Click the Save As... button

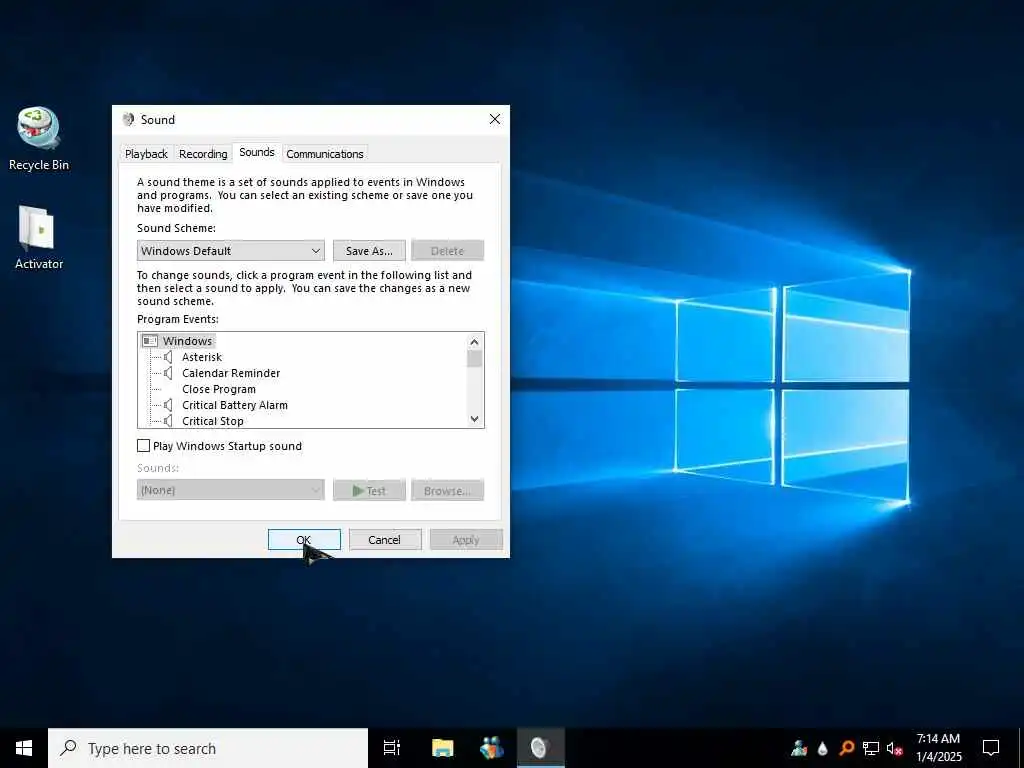369,251
